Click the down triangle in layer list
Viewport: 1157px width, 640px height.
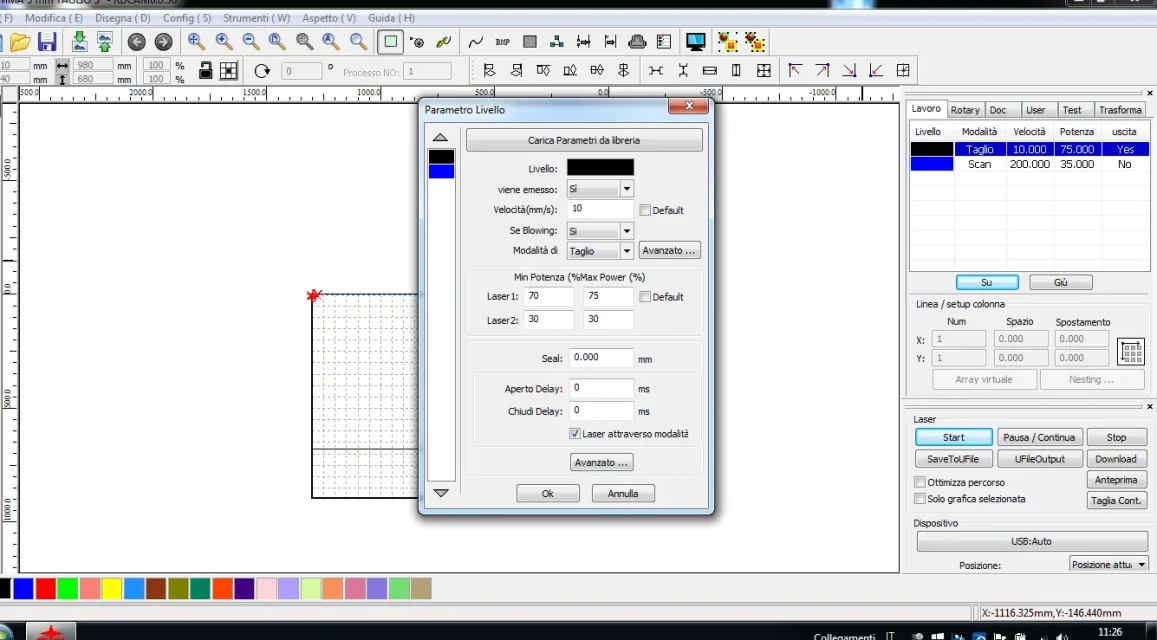coord(441,492)
